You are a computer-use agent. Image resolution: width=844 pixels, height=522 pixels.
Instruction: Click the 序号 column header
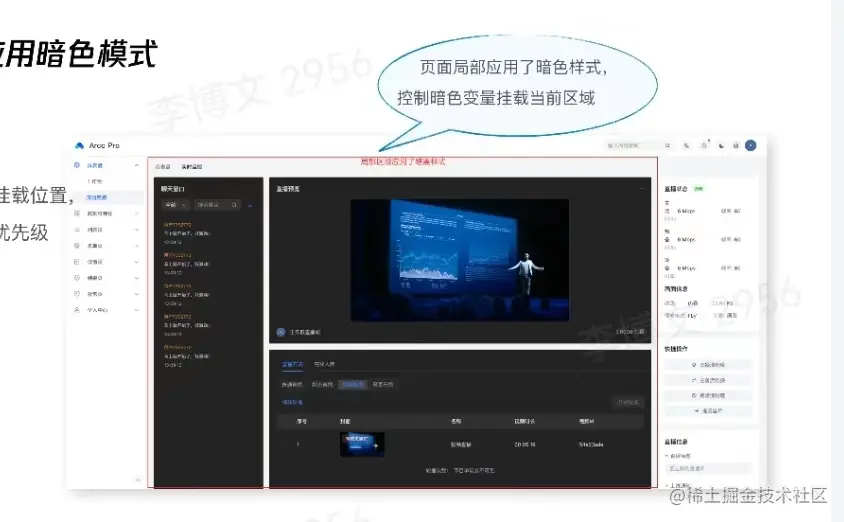[x=301, y=421]
